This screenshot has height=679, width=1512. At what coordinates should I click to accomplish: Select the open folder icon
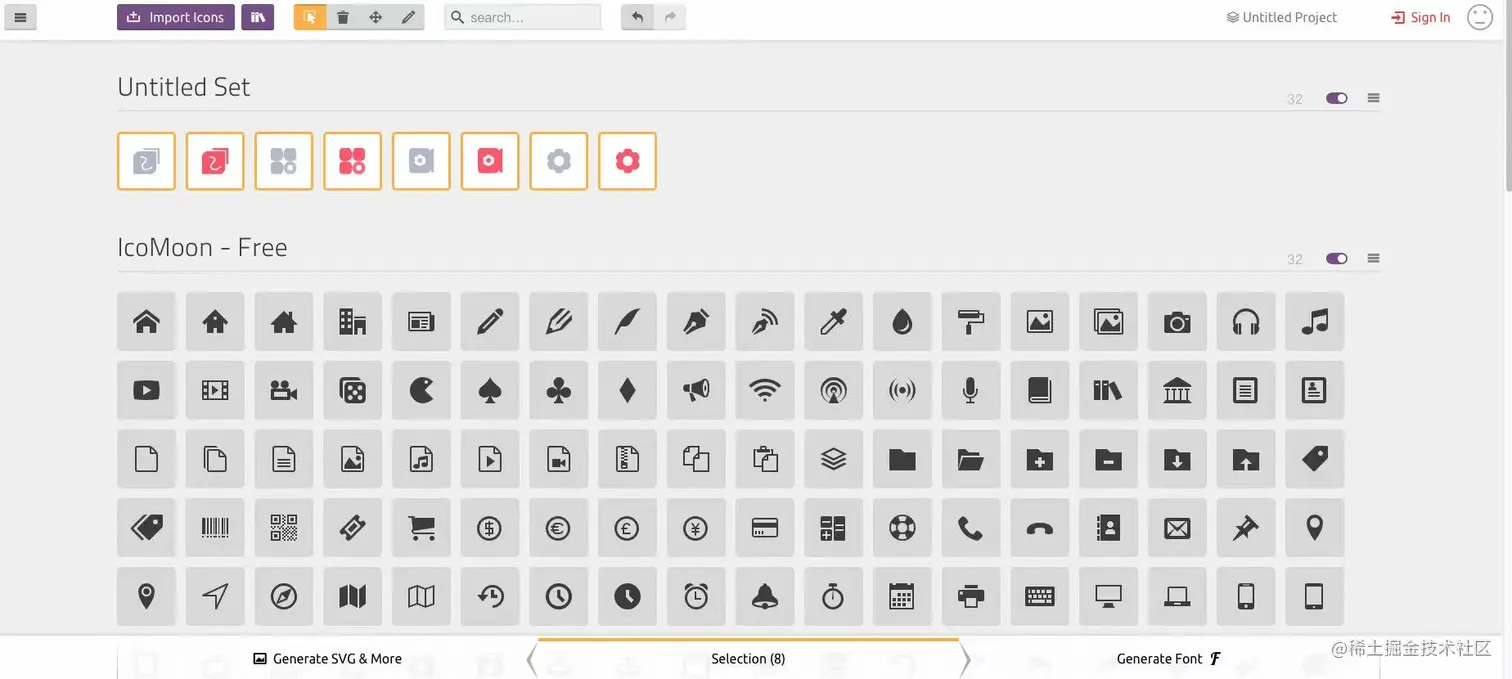point(971,459)
